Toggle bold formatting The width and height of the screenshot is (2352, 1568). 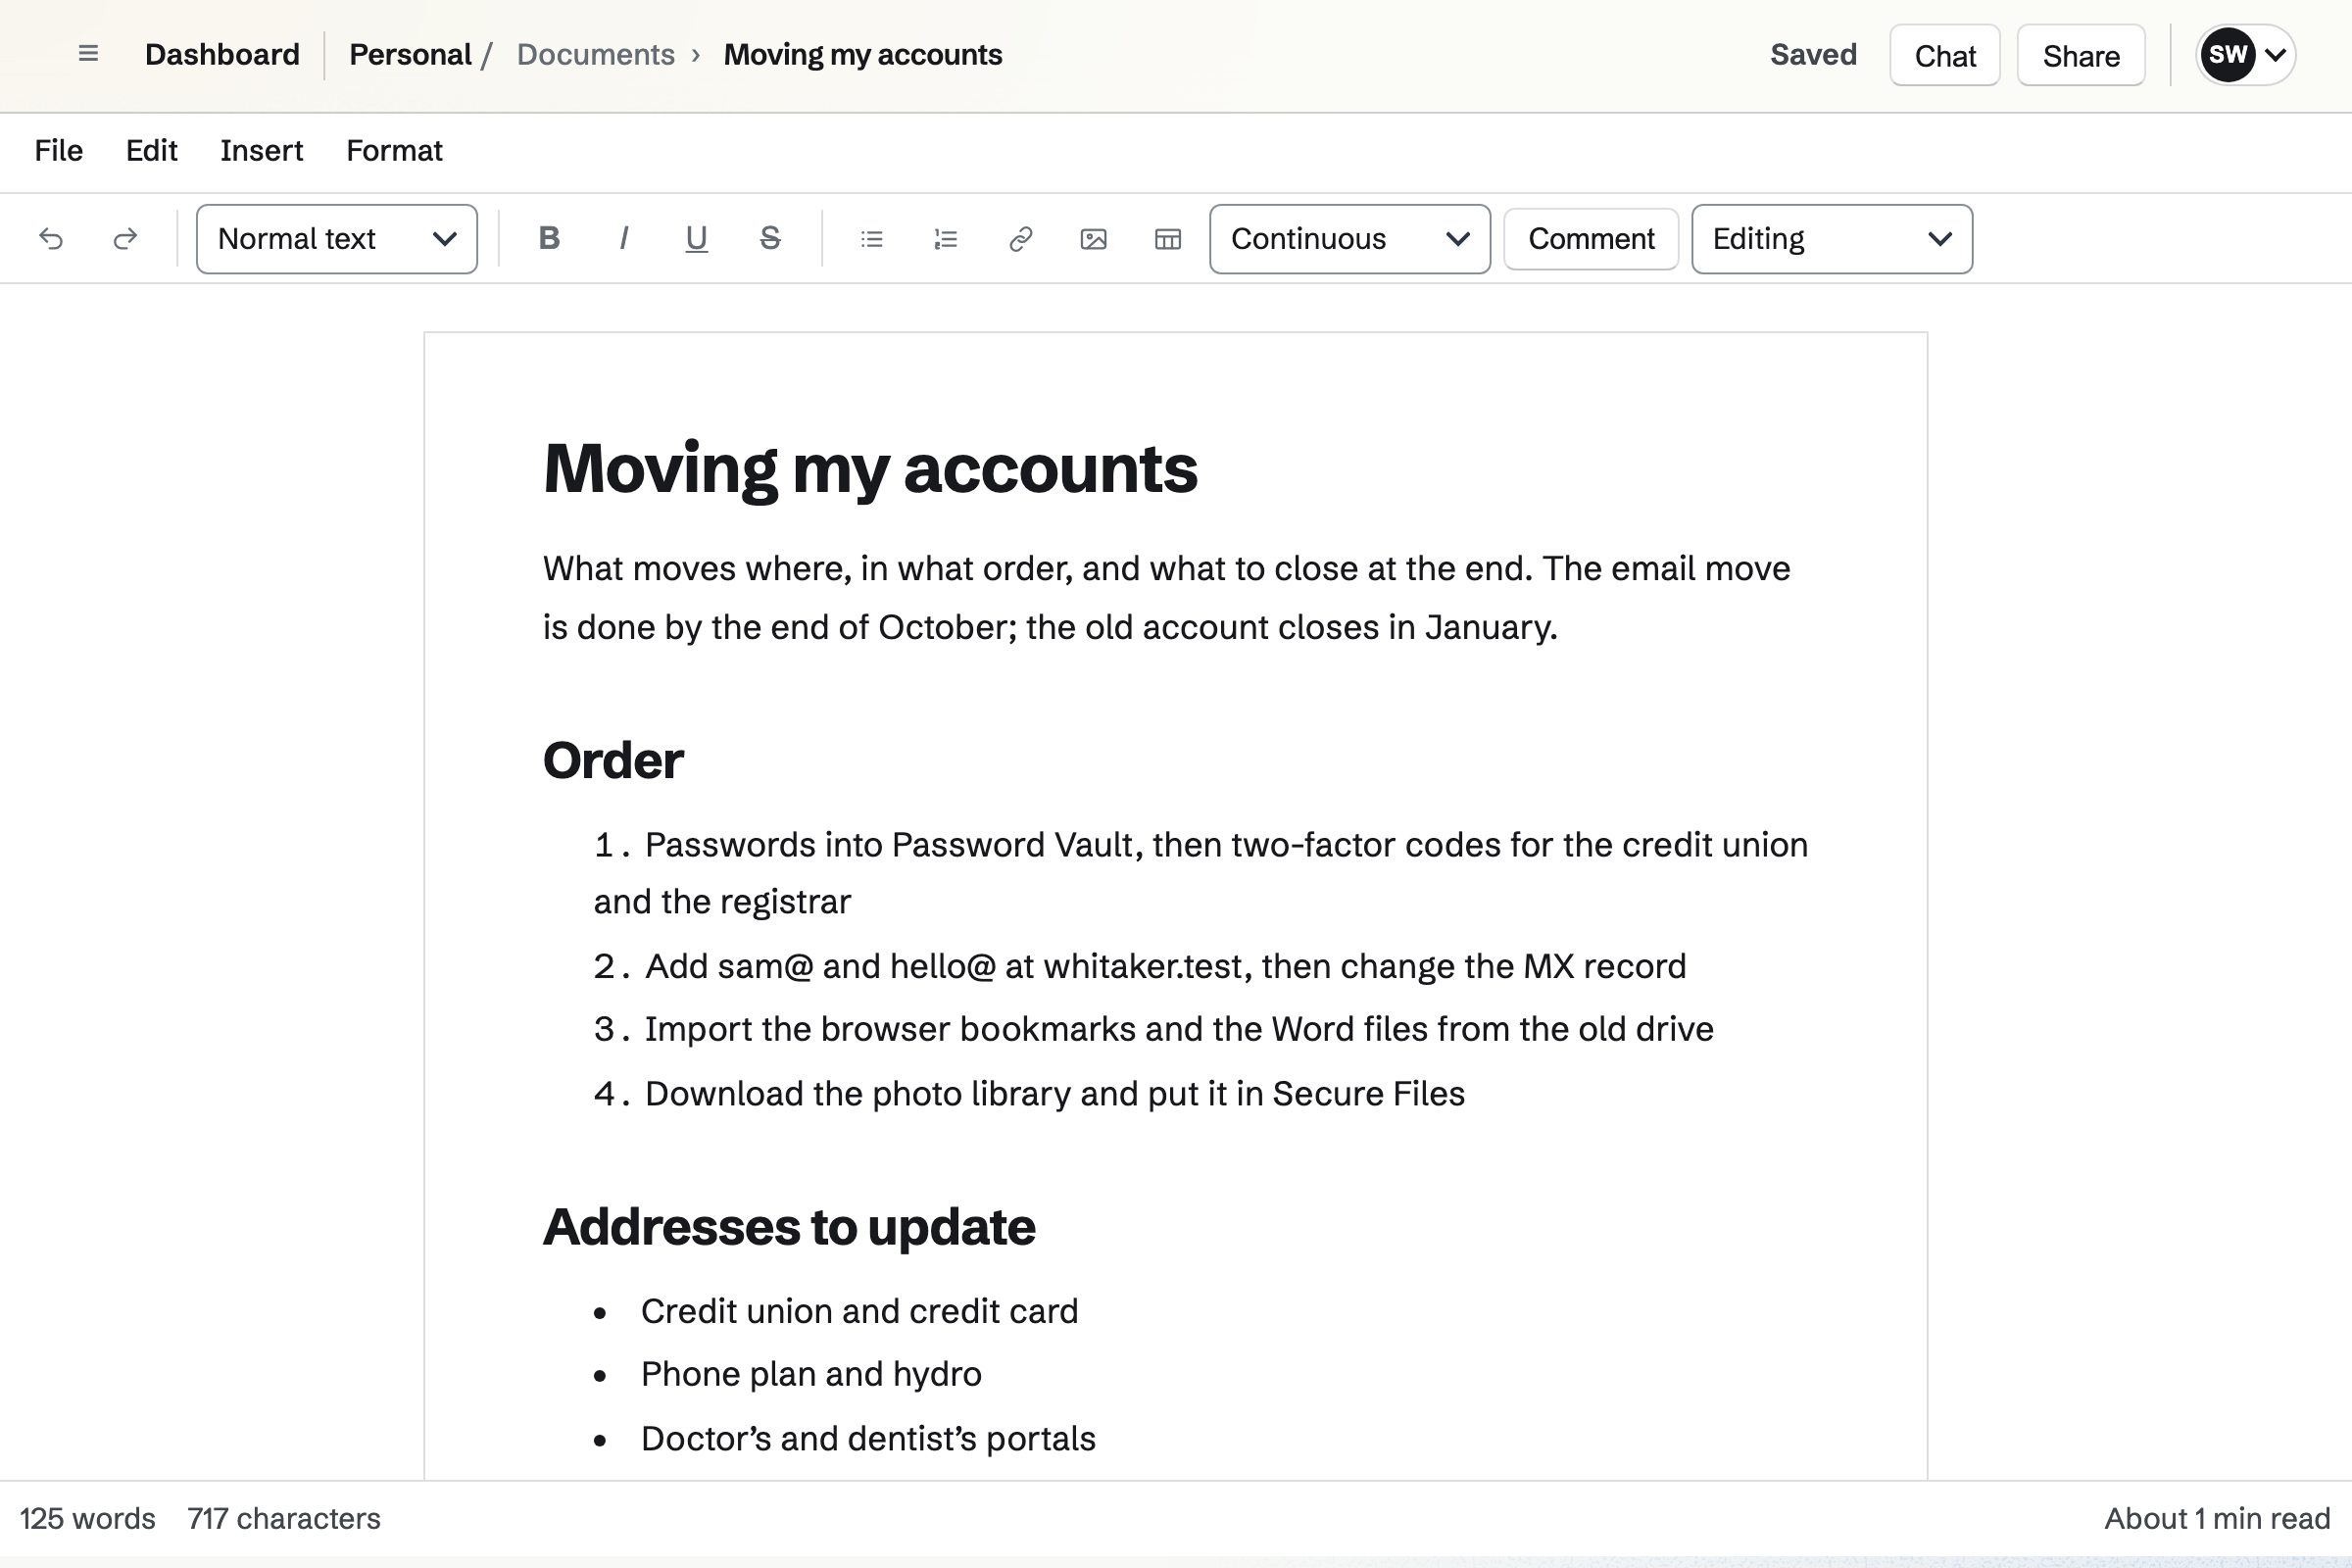[x=549, y=239]
